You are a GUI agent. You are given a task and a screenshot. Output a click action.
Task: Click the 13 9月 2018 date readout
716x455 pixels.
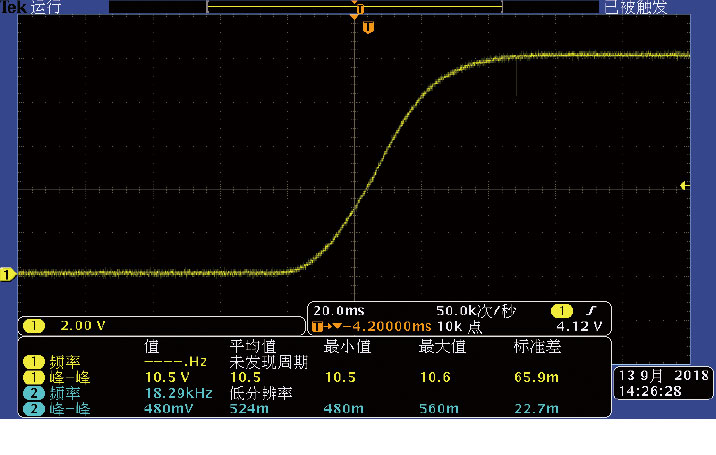663,376
